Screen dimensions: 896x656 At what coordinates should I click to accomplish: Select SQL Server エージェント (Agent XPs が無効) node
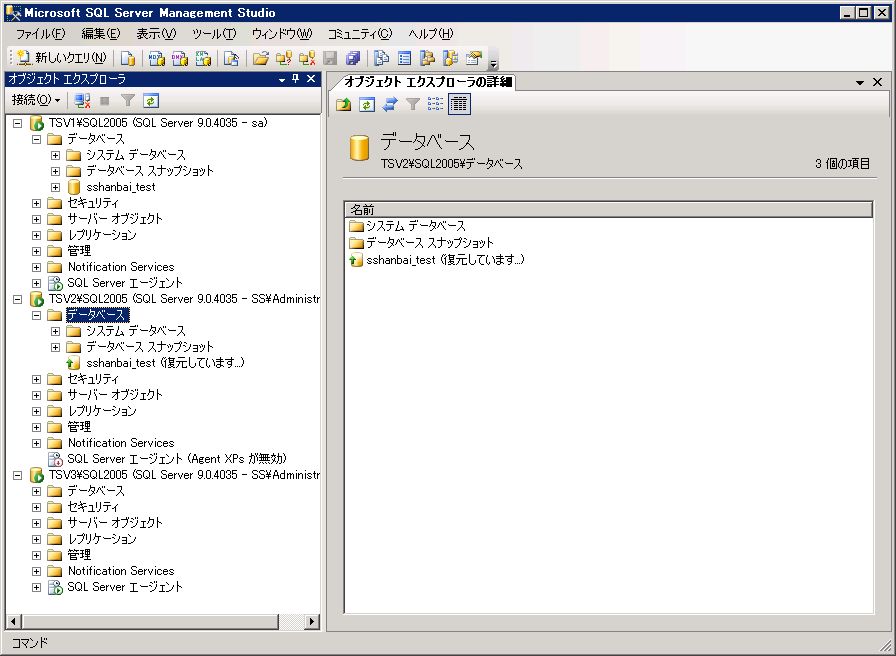[177, 459]
